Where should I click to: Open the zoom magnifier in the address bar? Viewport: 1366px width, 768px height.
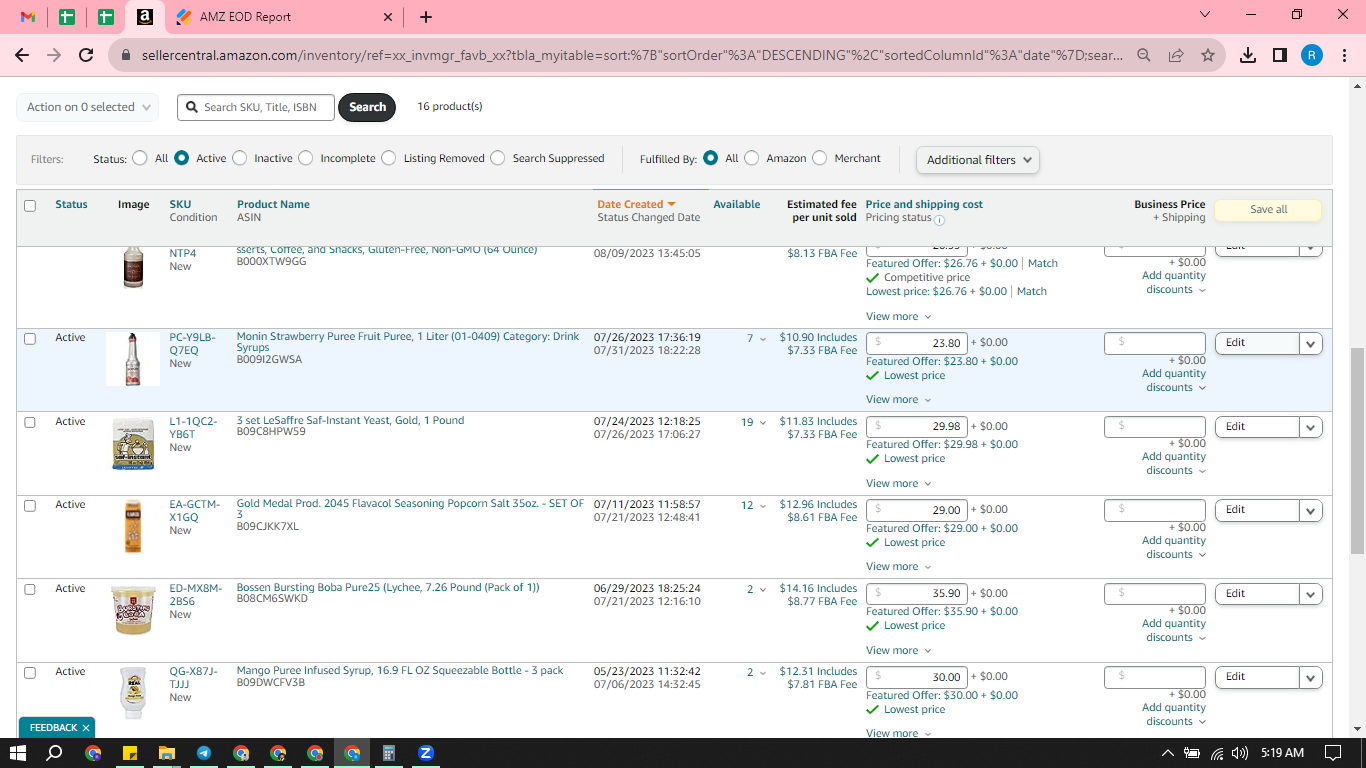tap(1144, 56)
